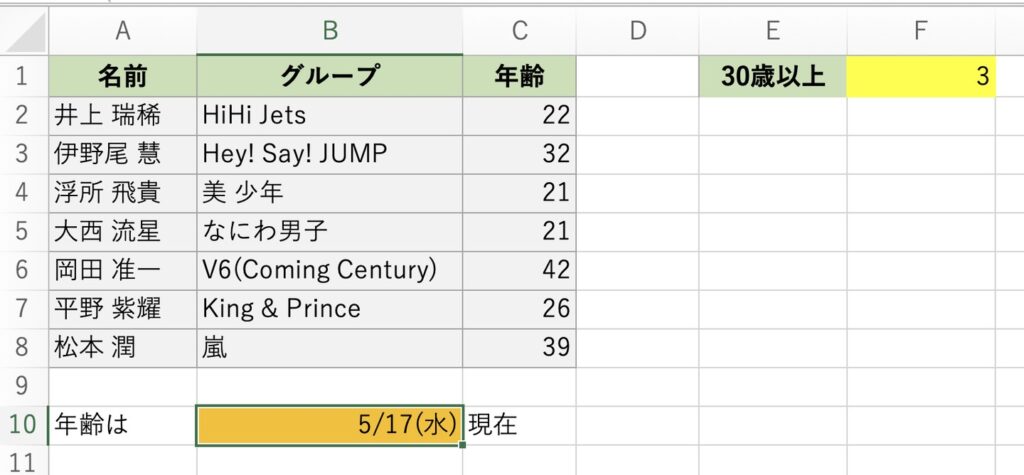Select column A header

pyautogui.click(x=122, y=31)
